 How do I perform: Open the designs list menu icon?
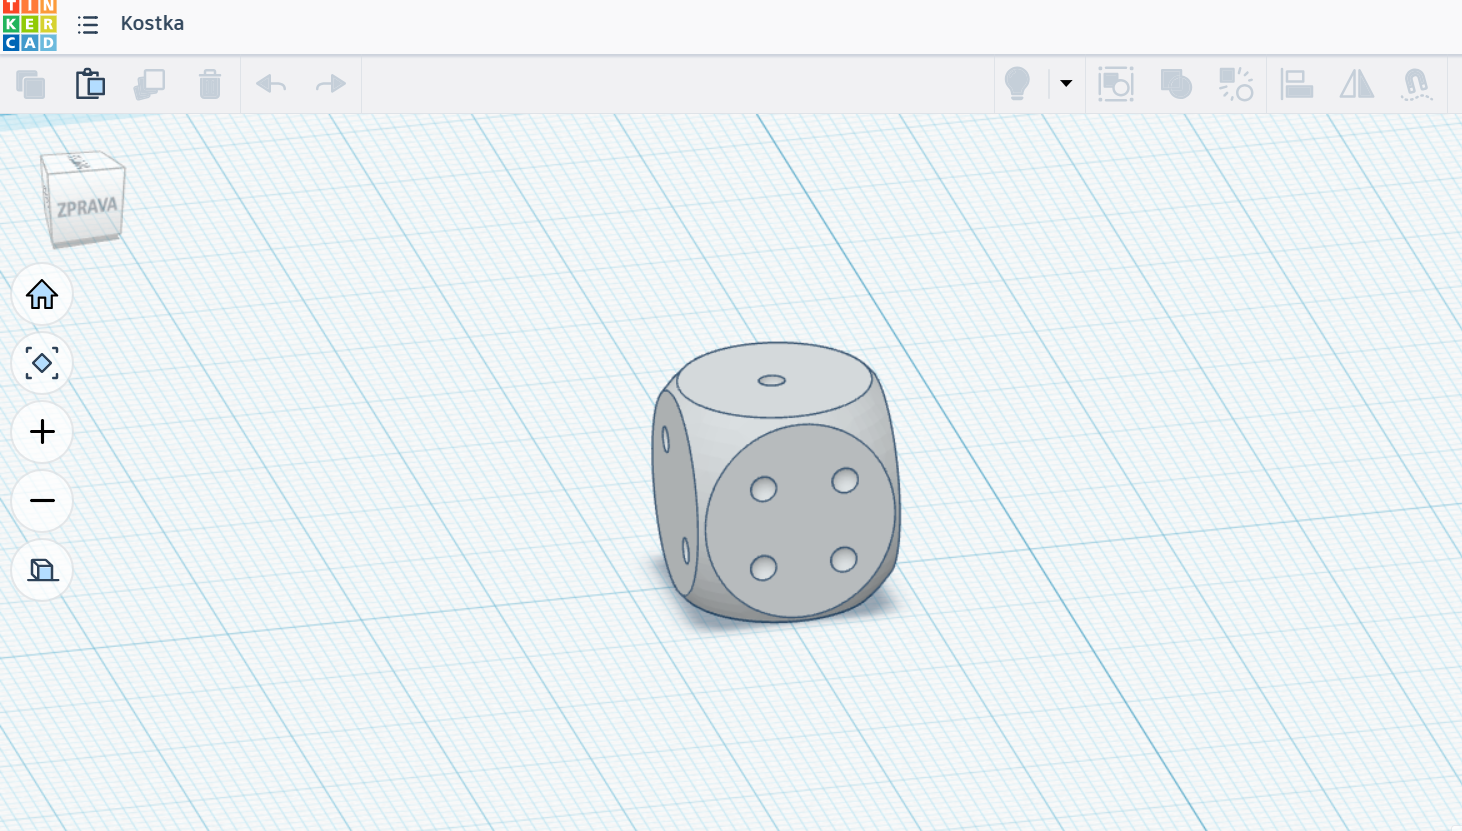pyautogui.click(x=88, y=25)
